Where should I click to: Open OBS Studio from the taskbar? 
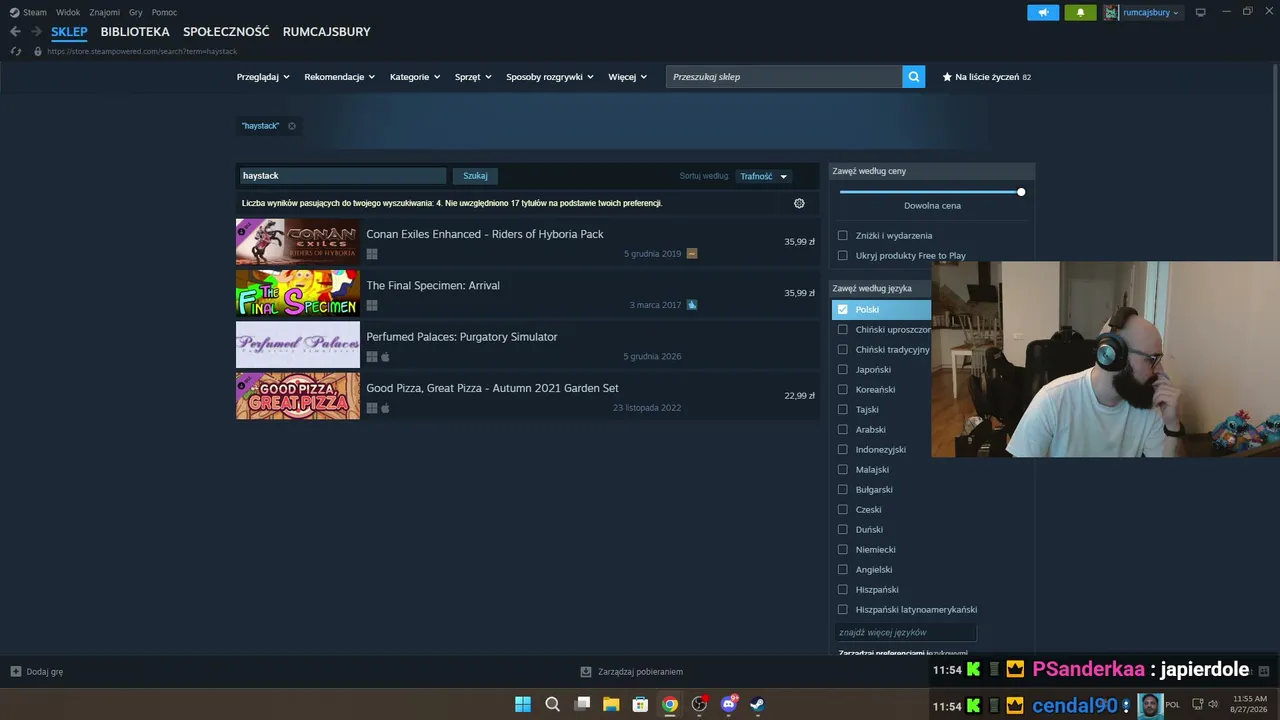click(x=699, y=704)
